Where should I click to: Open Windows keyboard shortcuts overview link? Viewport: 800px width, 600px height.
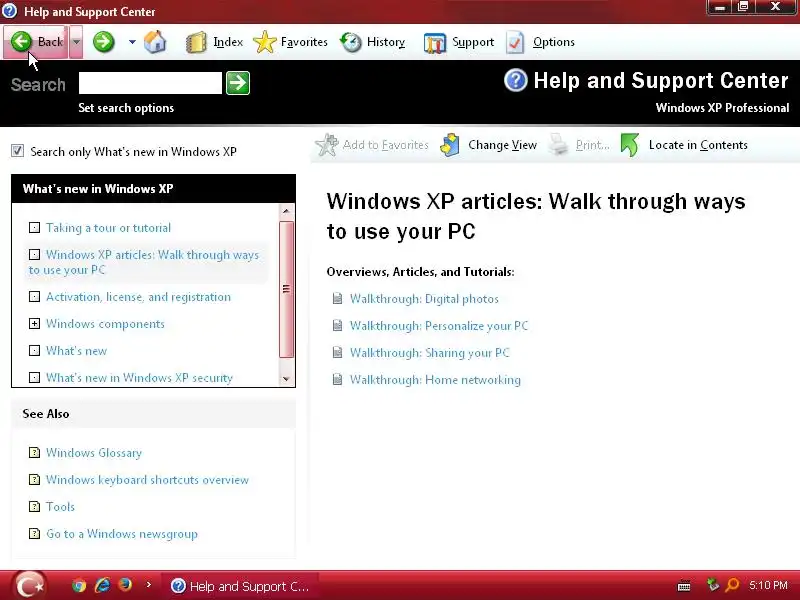[147, 480]
